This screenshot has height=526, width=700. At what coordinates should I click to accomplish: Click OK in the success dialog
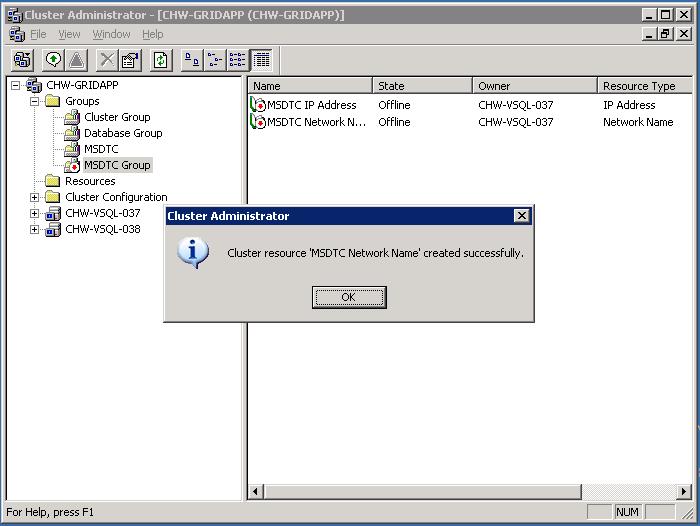(349, 297)
